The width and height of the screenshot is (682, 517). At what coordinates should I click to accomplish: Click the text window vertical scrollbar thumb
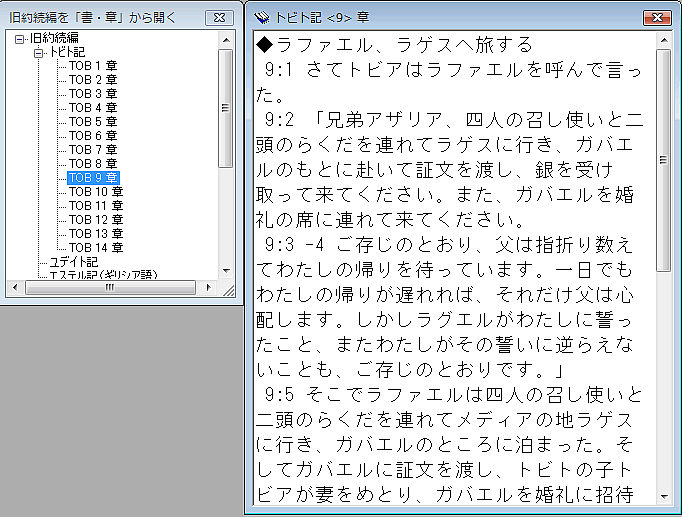click(663, 160)
